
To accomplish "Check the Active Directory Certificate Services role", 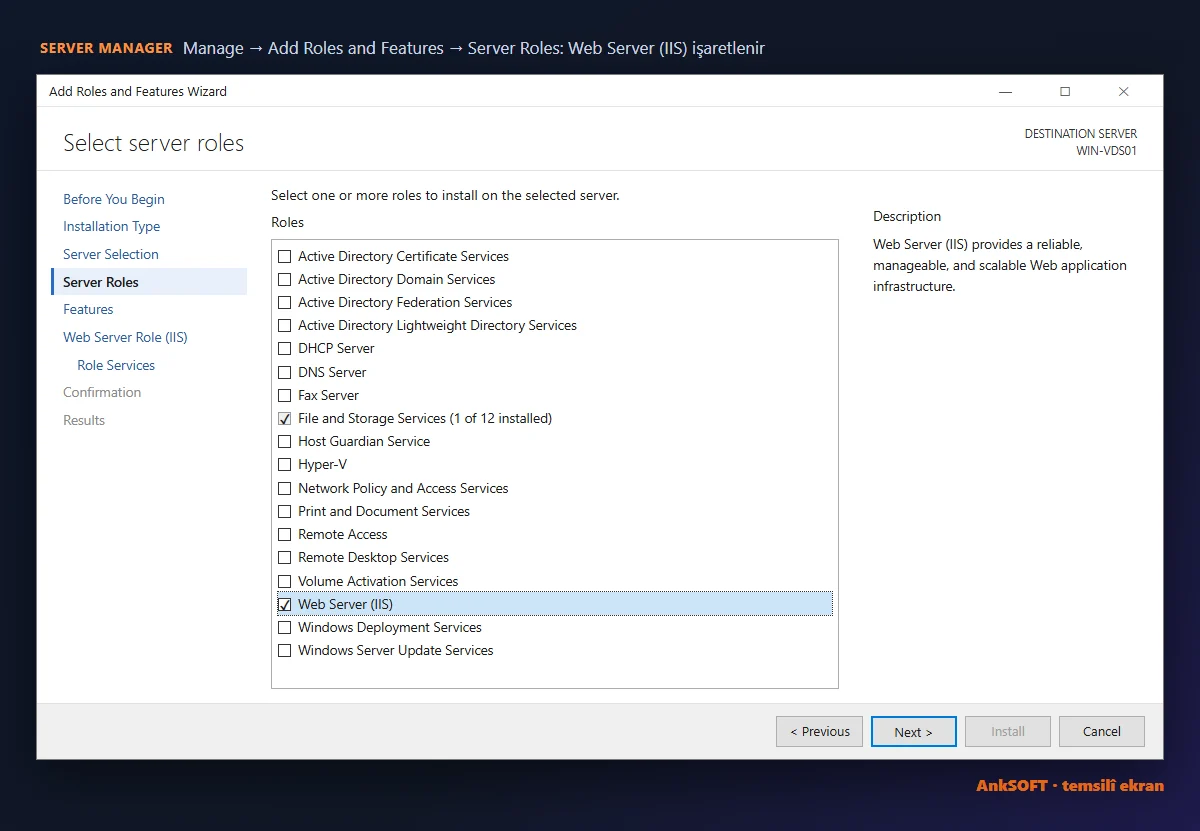I will click(285, 257).
